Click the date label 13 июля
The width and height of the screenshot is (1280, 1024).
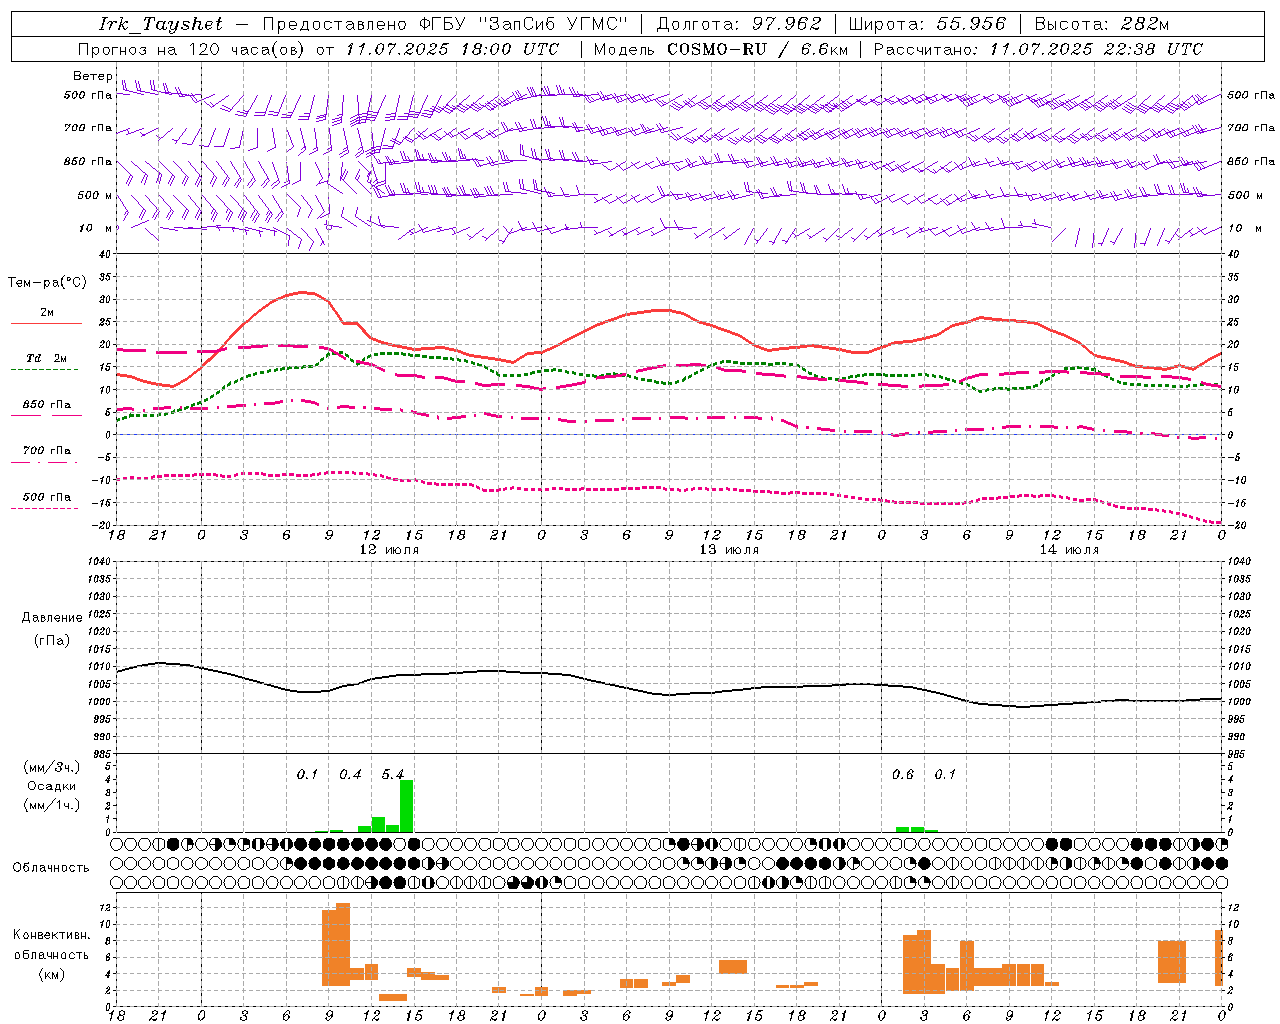(729, 549)
